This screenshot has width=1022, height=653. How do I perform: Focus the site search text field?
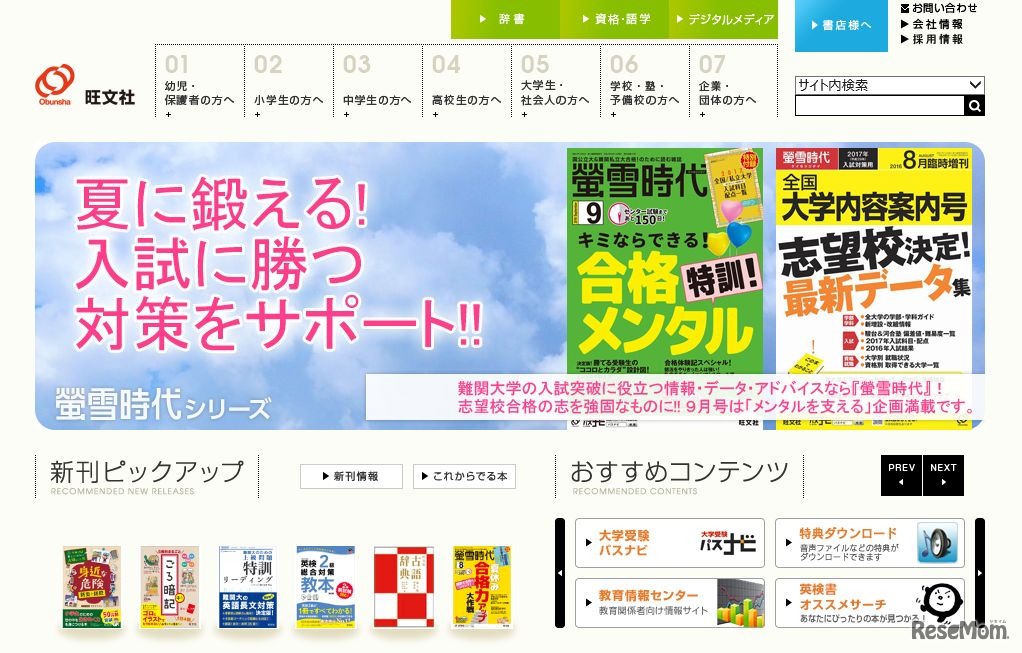[x=879, y=106]
